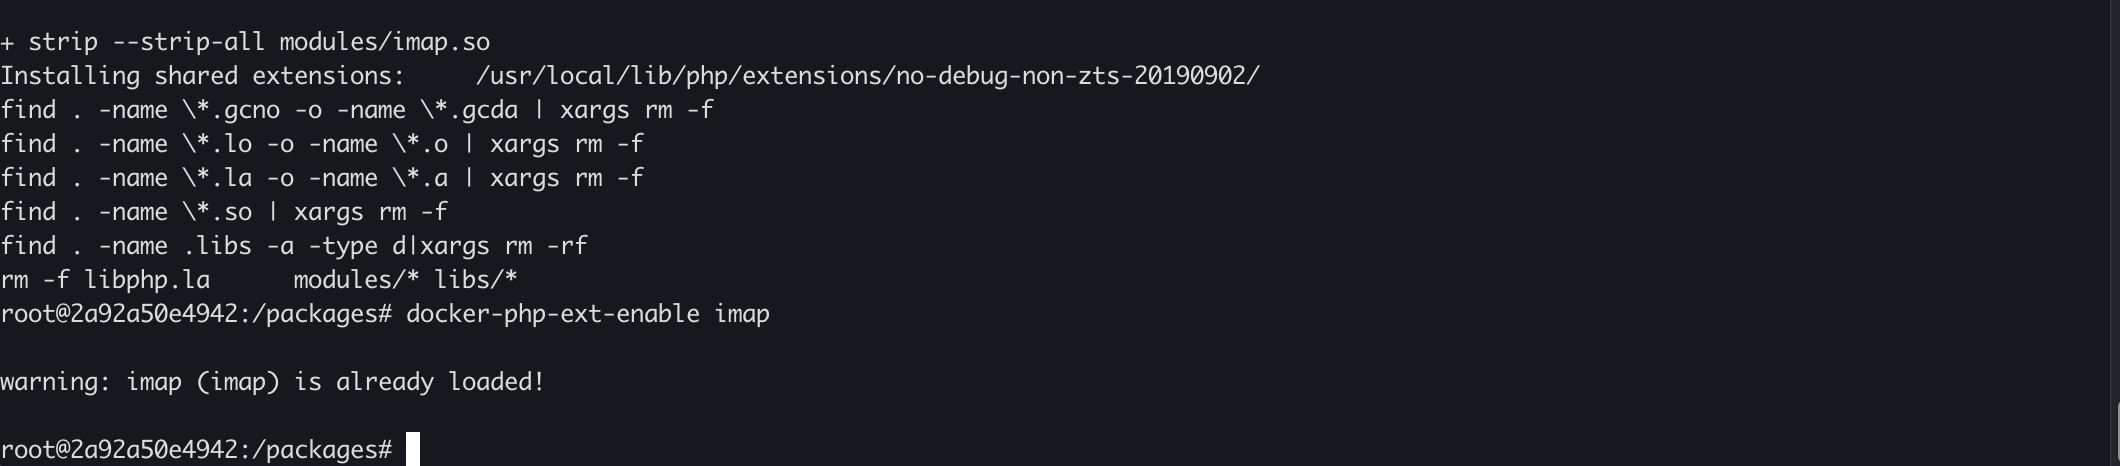The width and height of the screenshot is (2120, 466).
Task: Click "libphp.la" in the rm -f line
Action: (146, 280)
